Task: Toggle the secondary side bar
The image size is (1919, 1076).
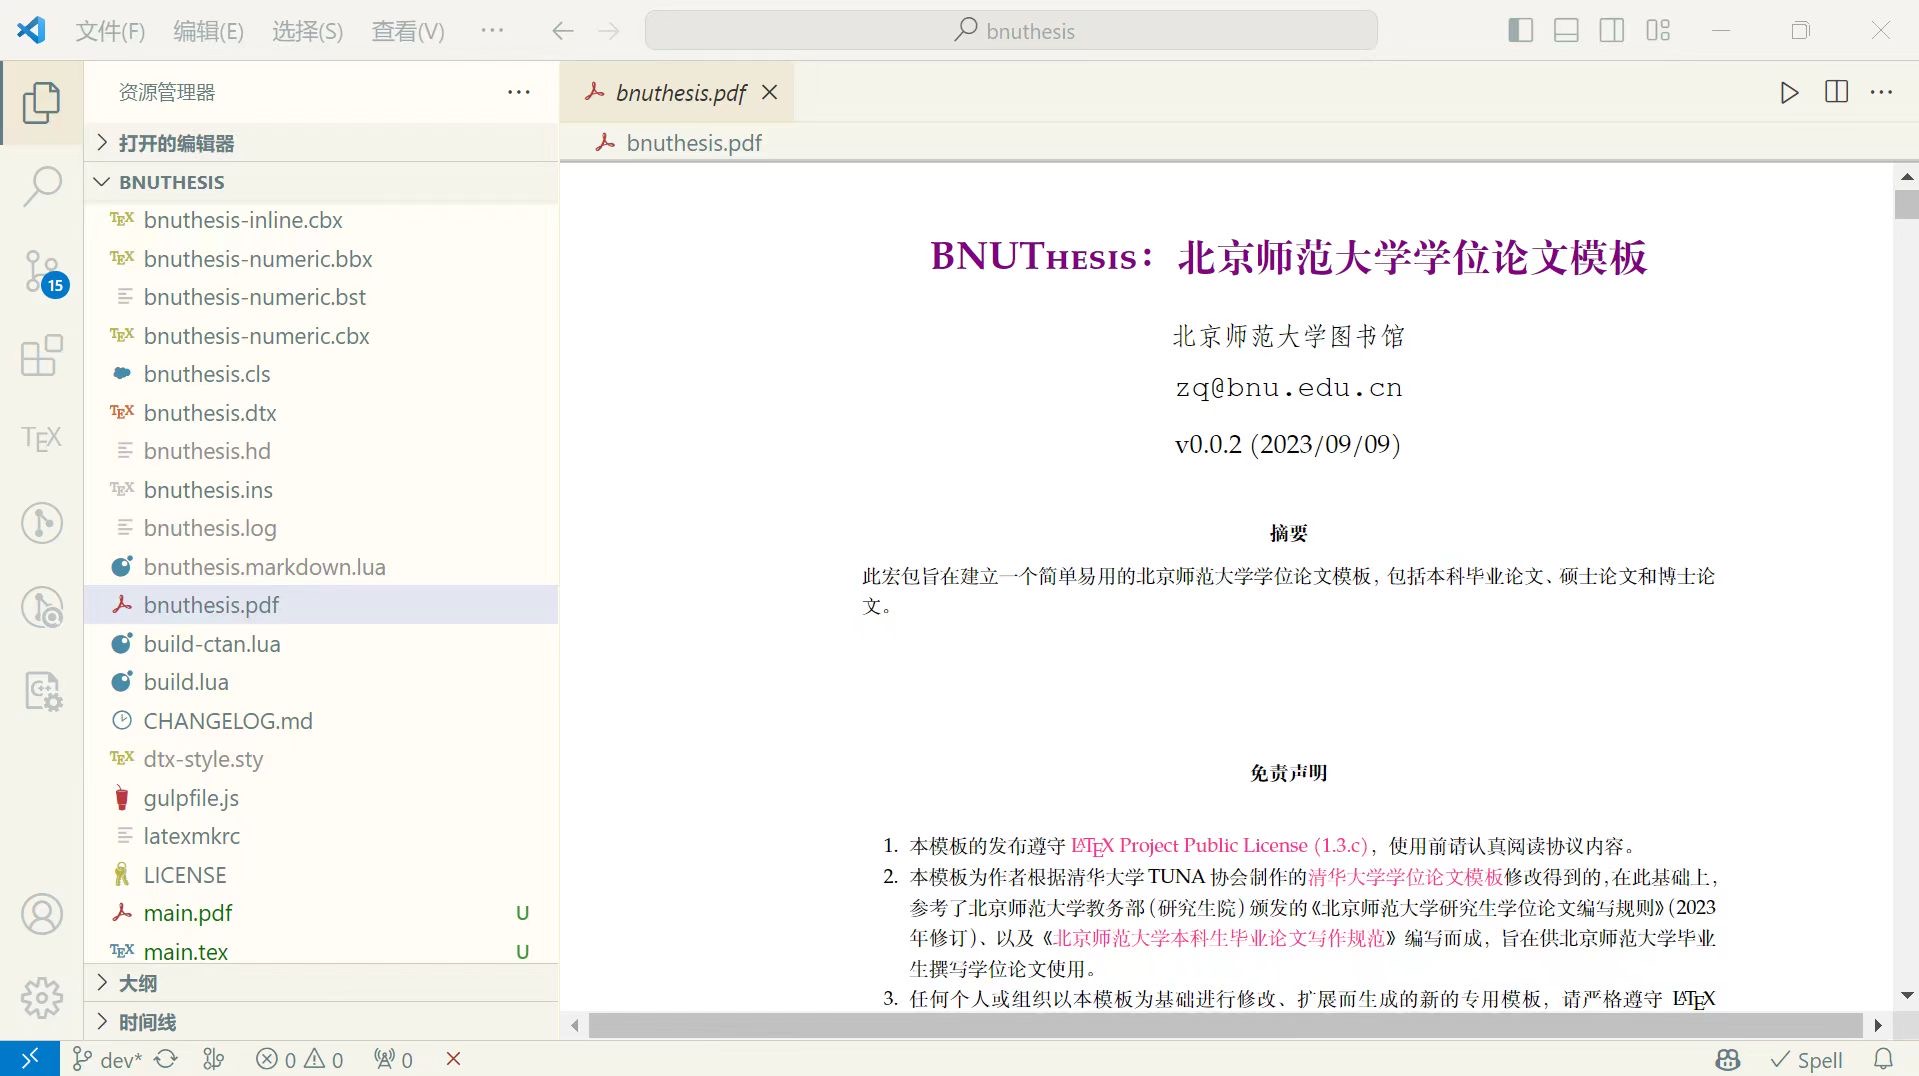Action: (1612, 31)
